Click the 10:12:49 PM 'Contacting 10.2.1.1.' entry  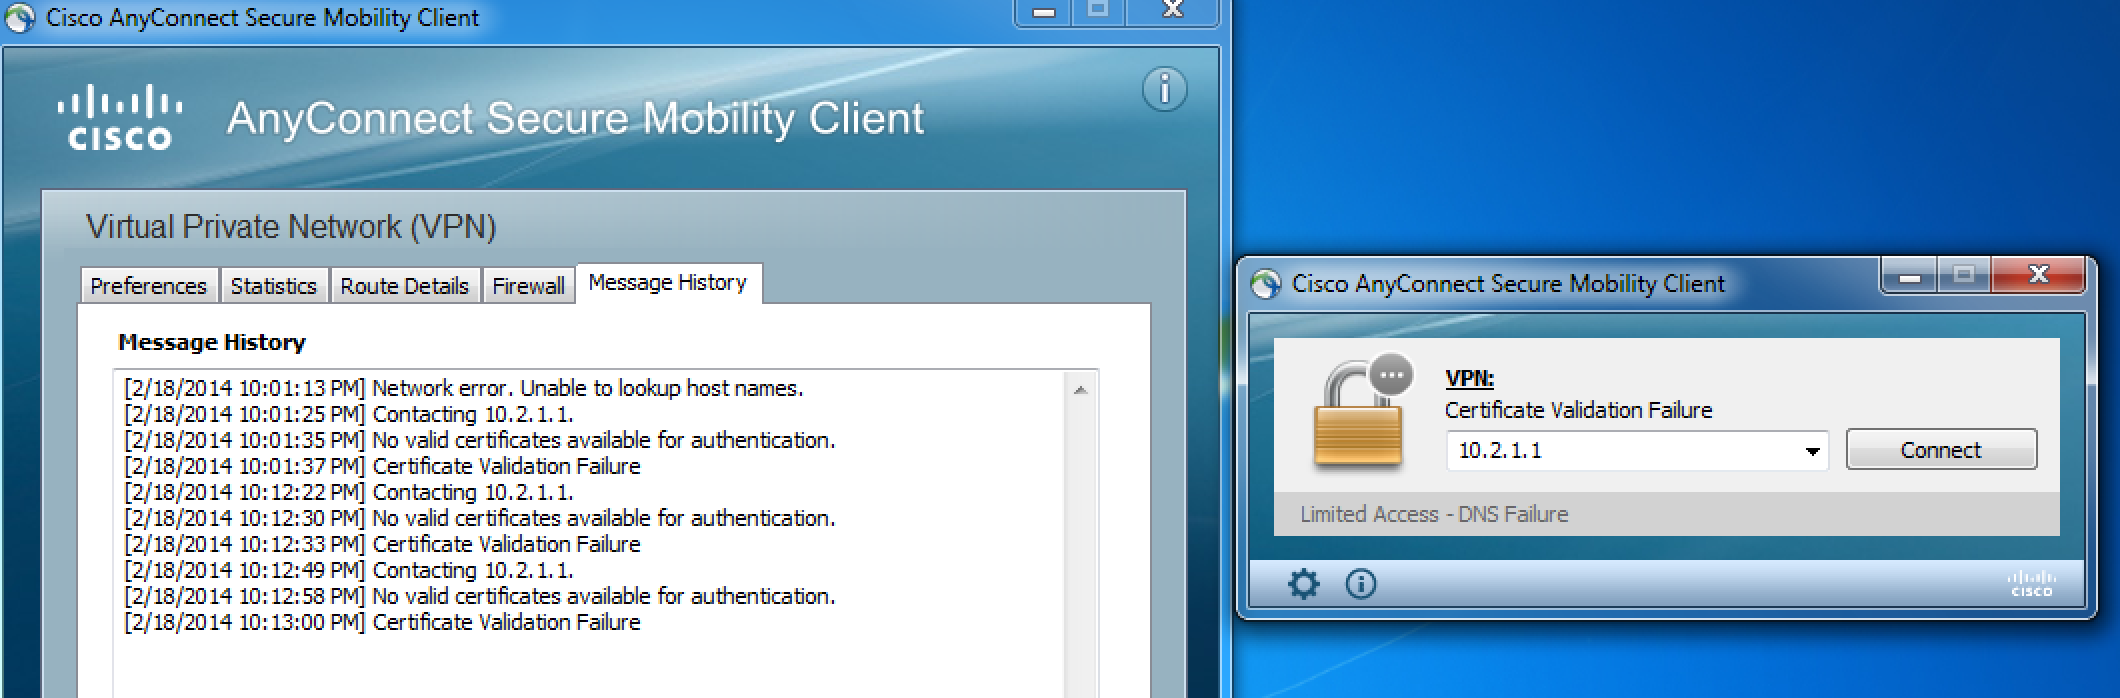pyautogui.click(x=349, y=570)
